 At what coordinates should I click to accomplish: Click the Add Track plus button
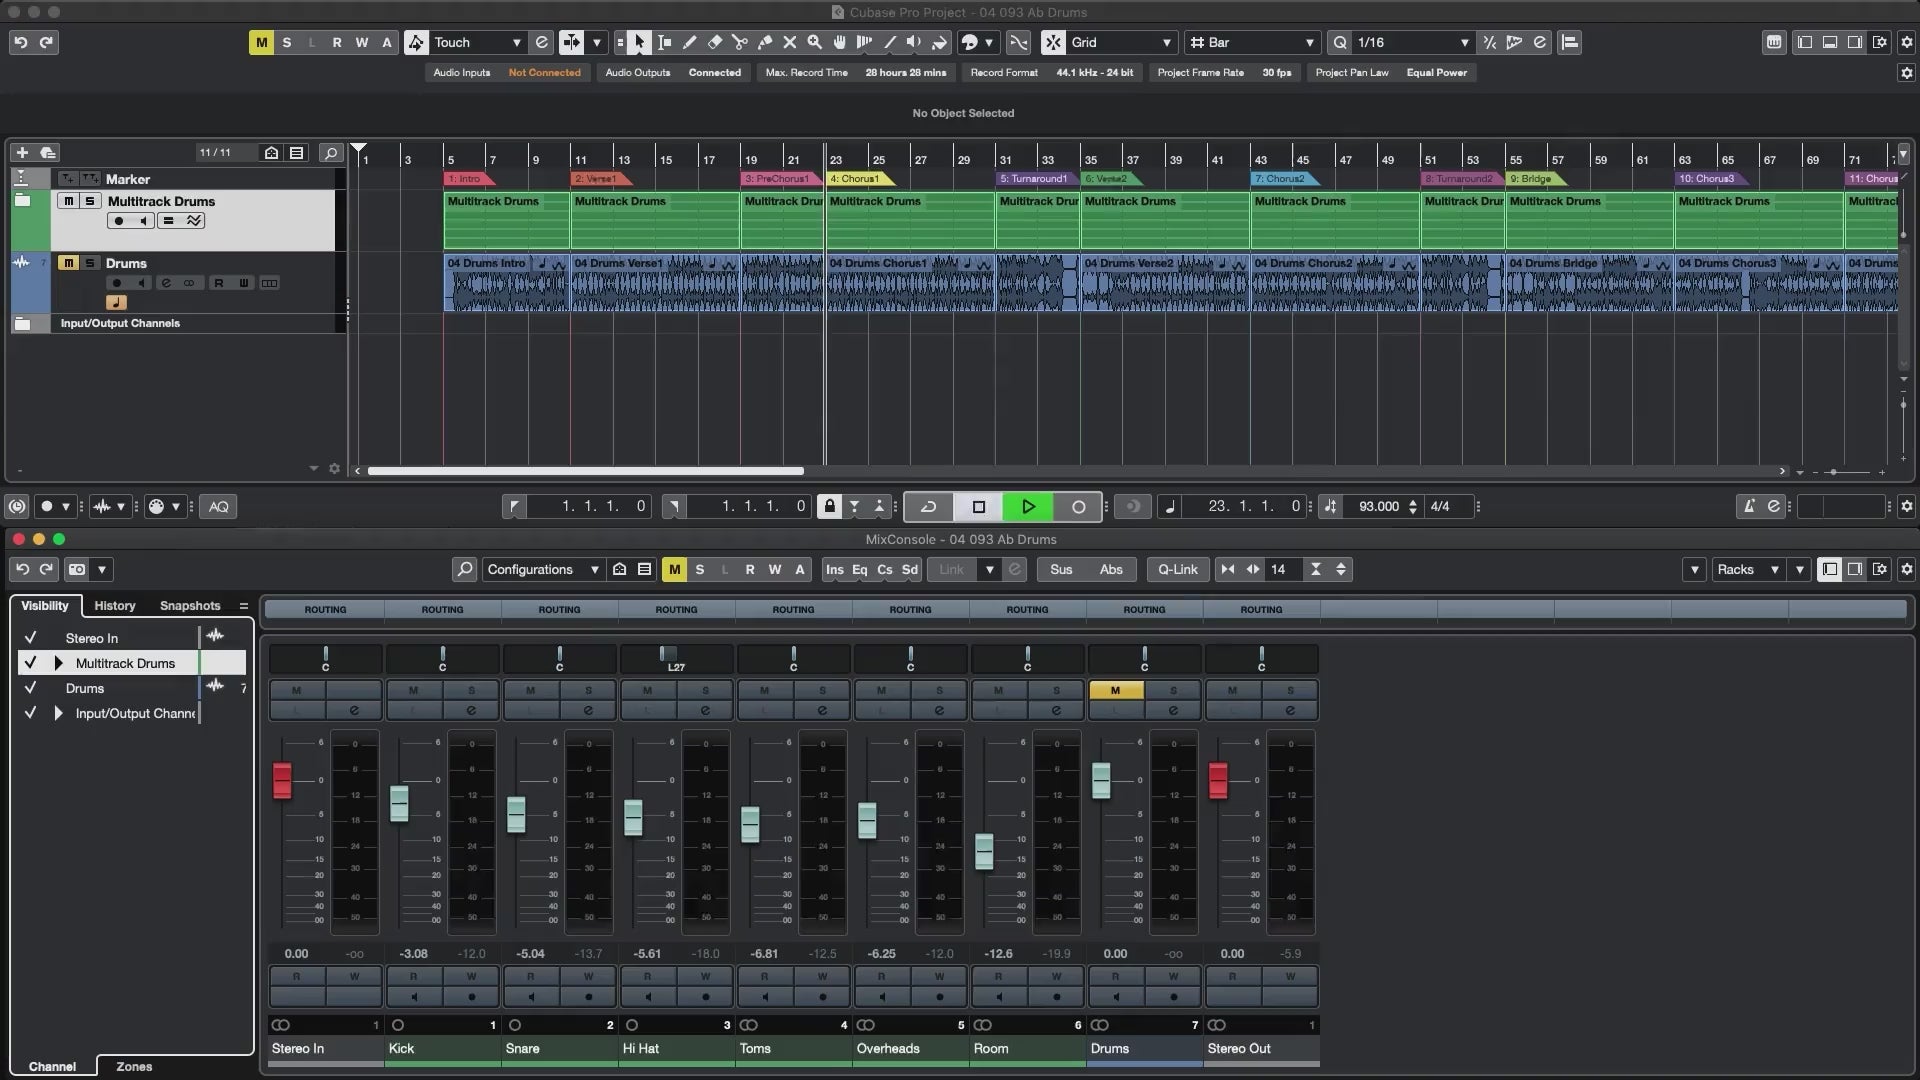(22, 152)
